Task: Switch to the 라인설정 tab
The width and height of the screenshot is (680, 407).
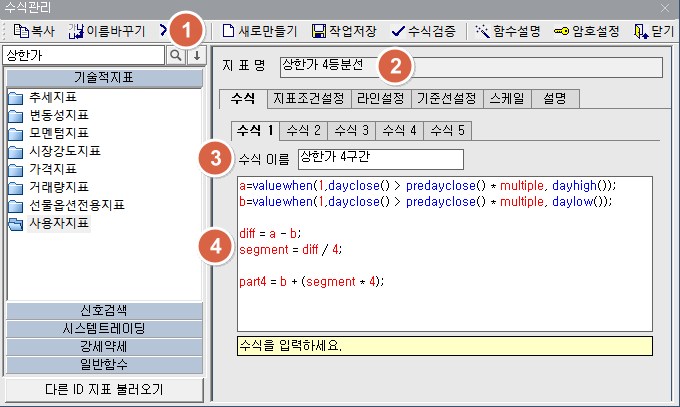Action: pyautogui.click(x=381, y=98)
